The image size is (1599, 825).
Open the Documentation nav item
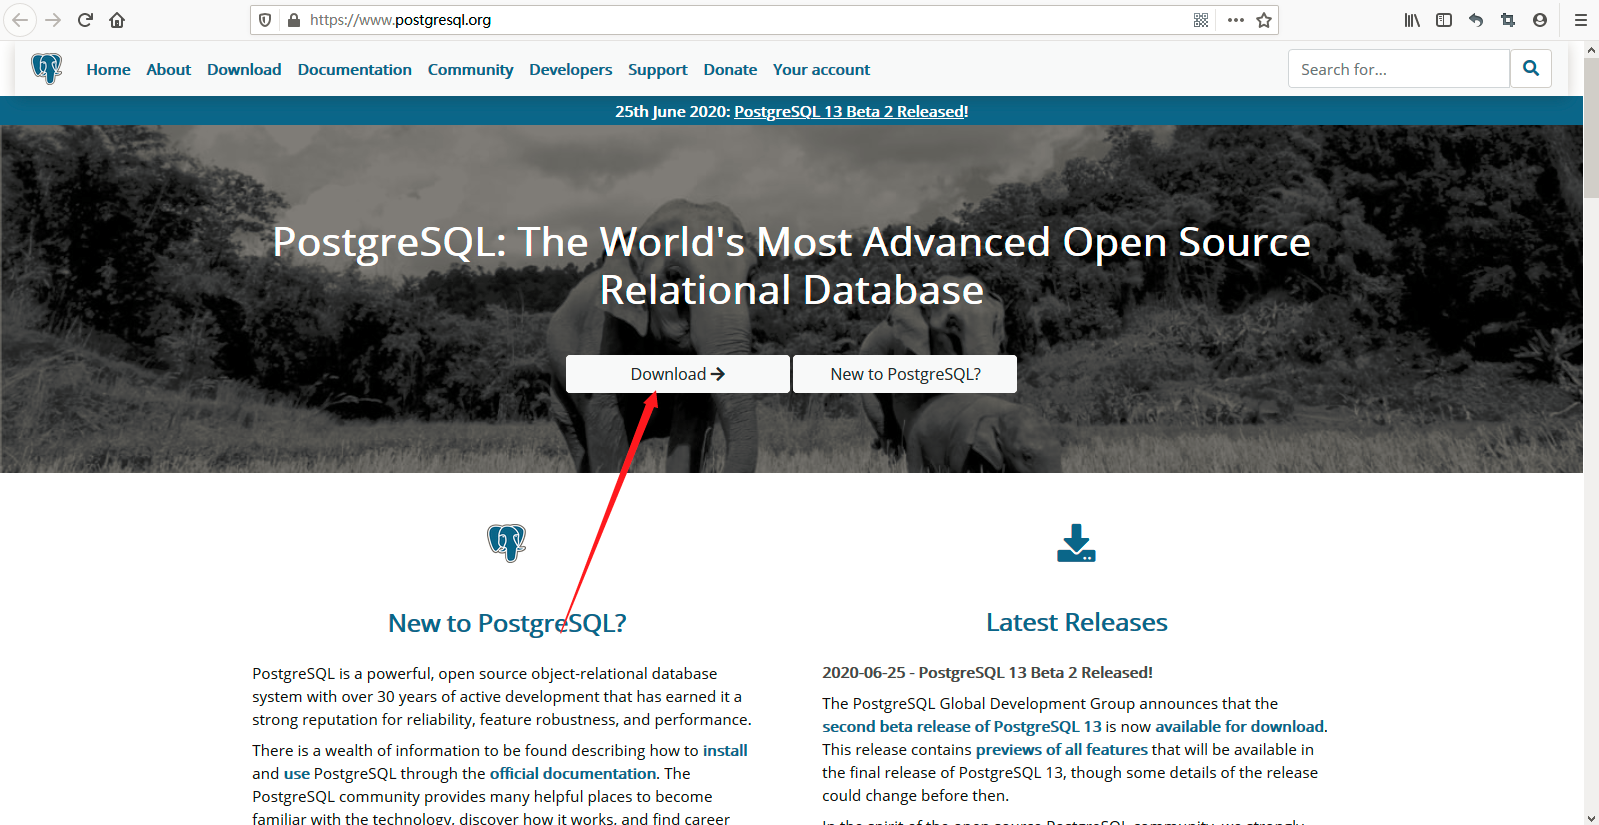[x=355, y=69]
